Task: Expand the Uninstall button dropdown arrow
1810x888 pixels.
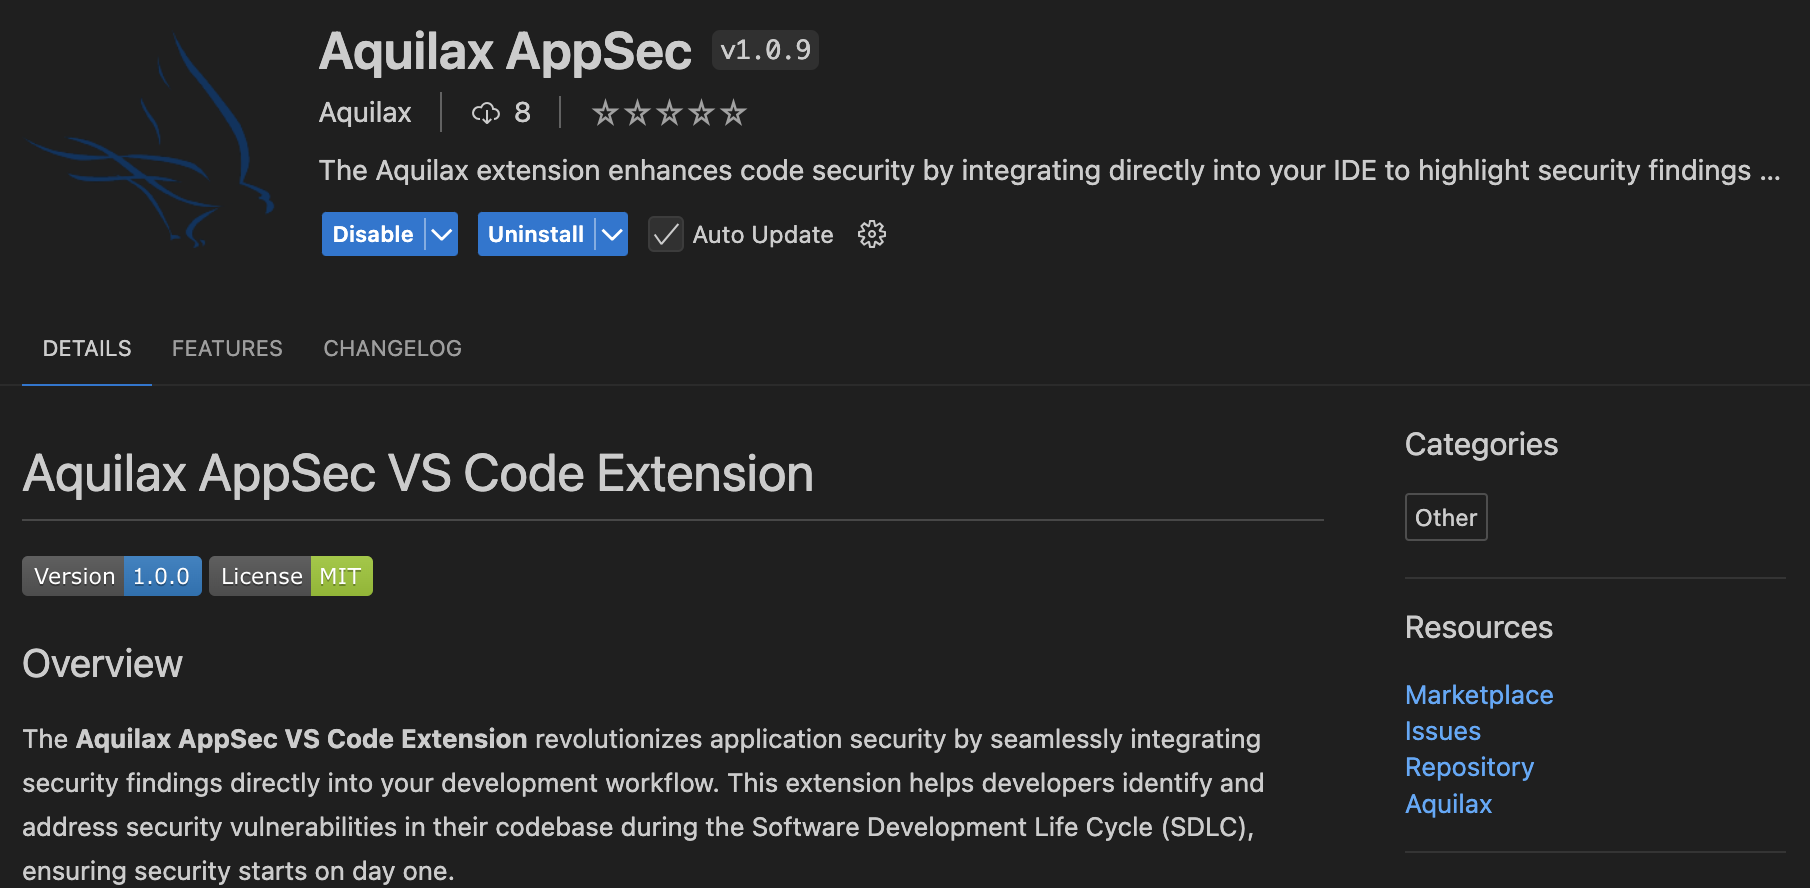Action: click(612, 234)
